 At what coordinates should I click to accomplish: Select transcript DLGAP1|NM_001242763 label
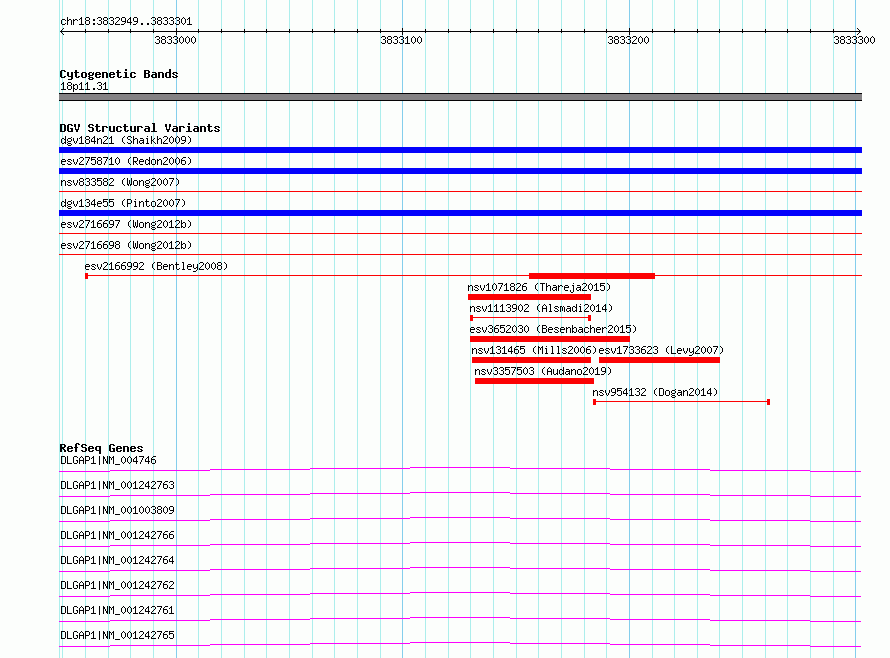point(117,485)
